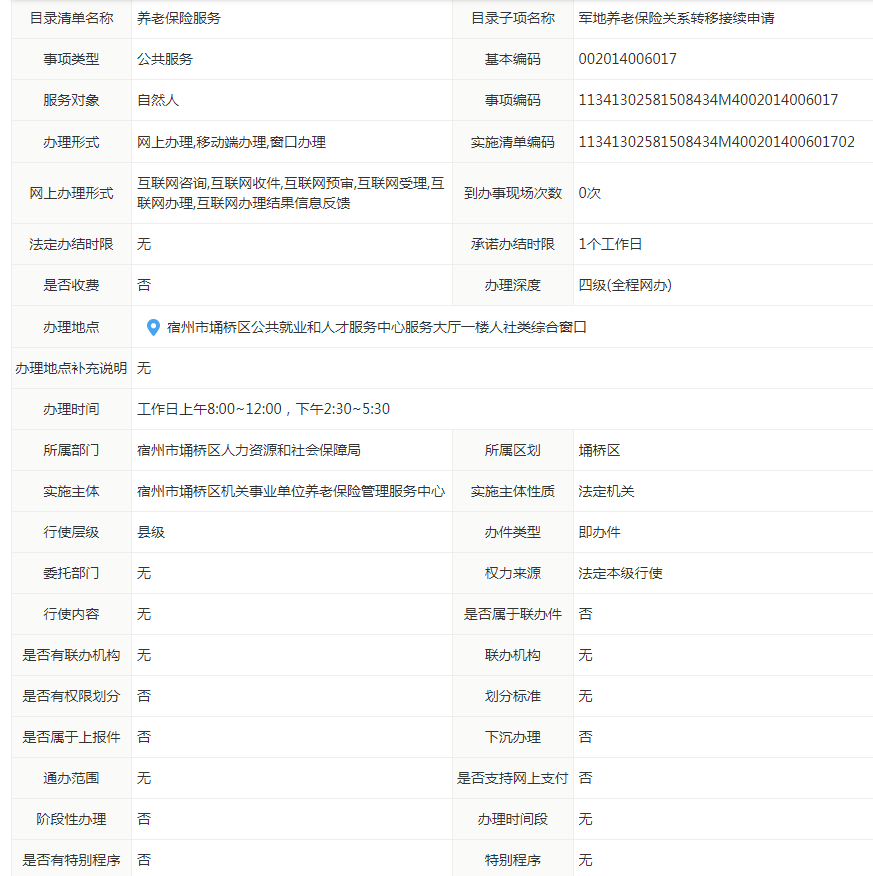The image size is (873, 876).
Task: Click the 公共服务 item type value
Action: coord(165,59)
